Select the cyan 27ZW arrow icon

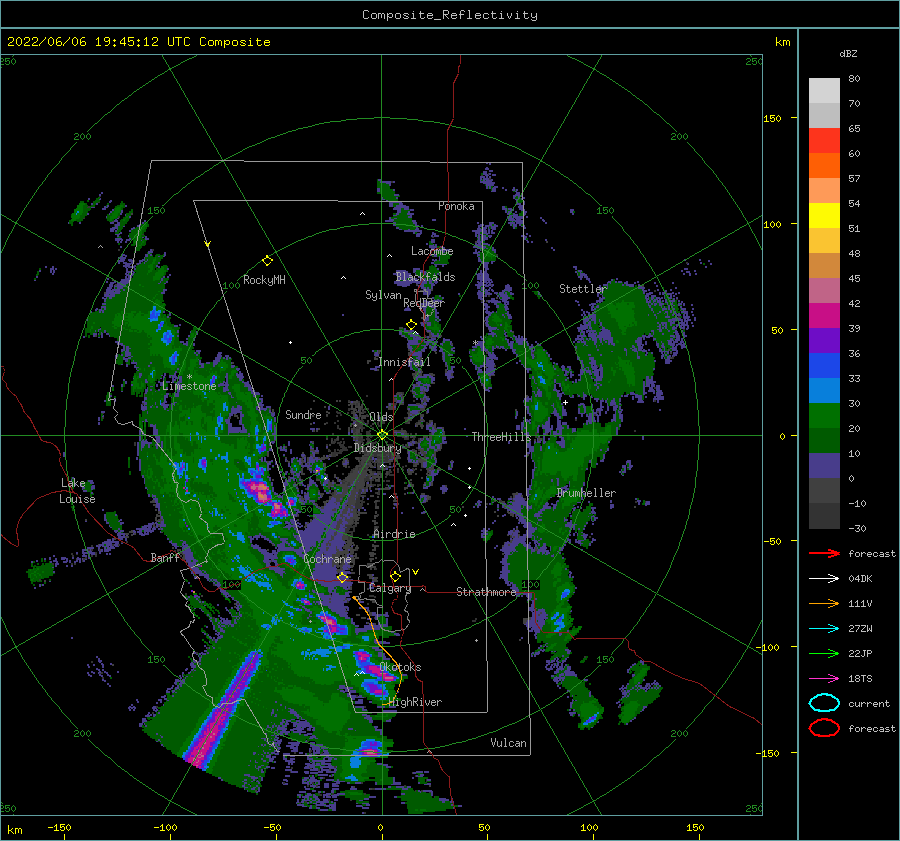click(x=824, y=629)
